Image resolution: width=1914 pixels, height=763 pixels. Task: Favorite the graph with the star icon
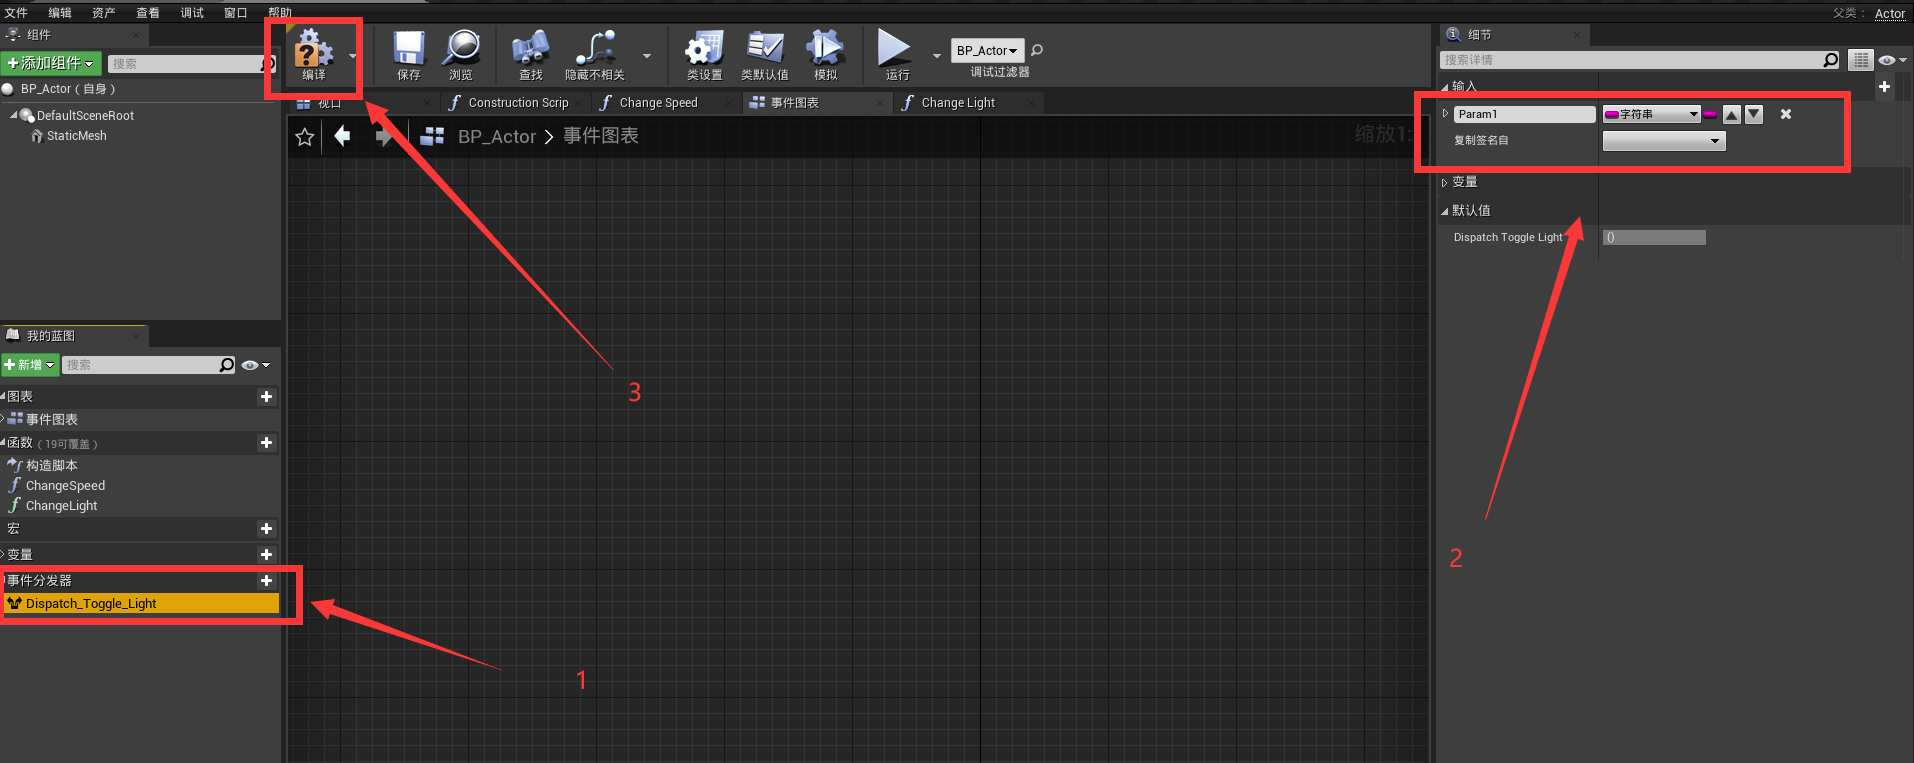click(x=305, y=137)
